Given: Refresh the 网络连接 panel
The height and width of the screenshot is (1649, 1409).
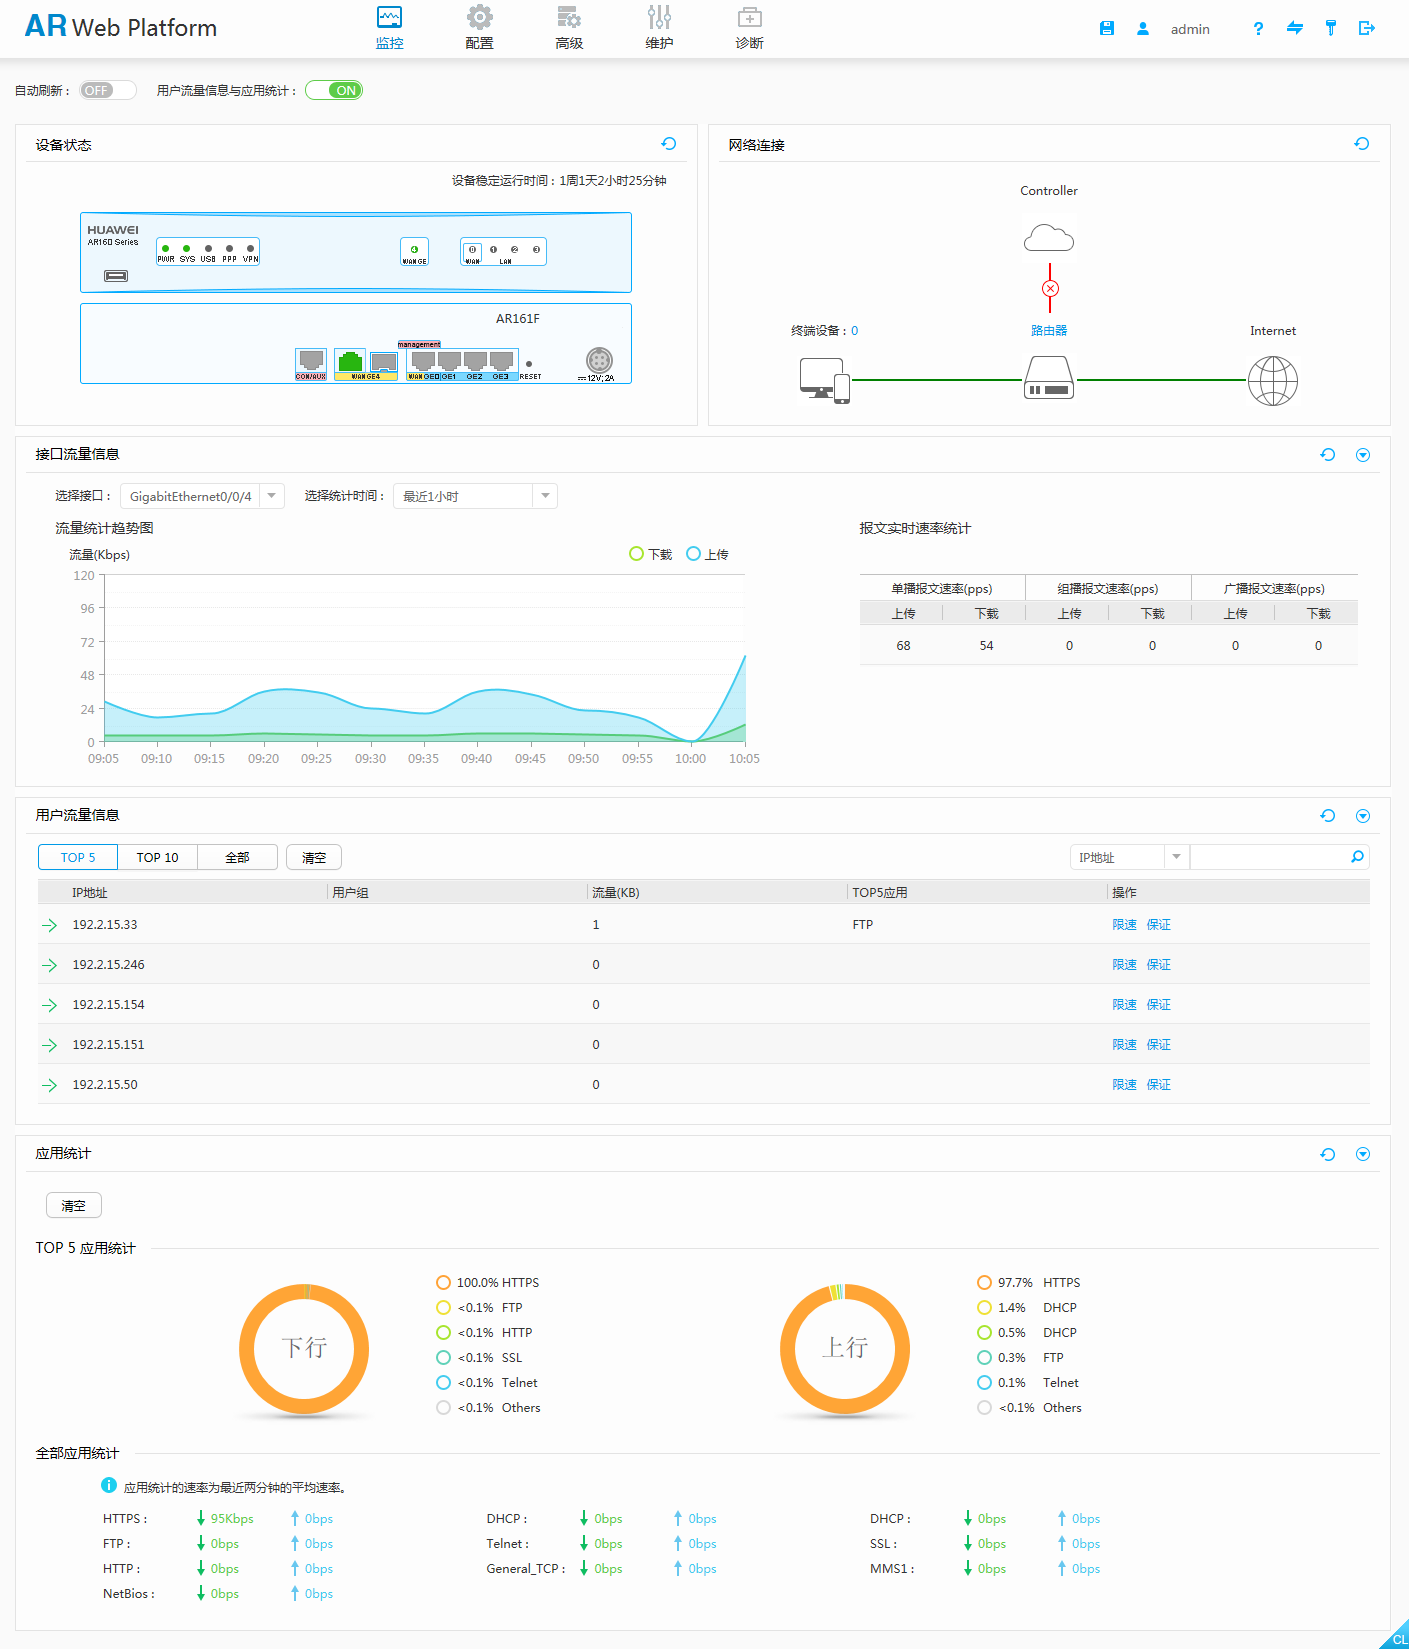Looking at the screenshot, I should [1361, 144].
